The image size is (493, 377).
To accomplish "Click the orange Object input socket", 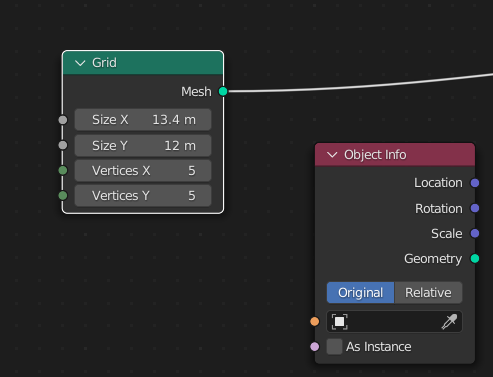I will click(315, 322).
